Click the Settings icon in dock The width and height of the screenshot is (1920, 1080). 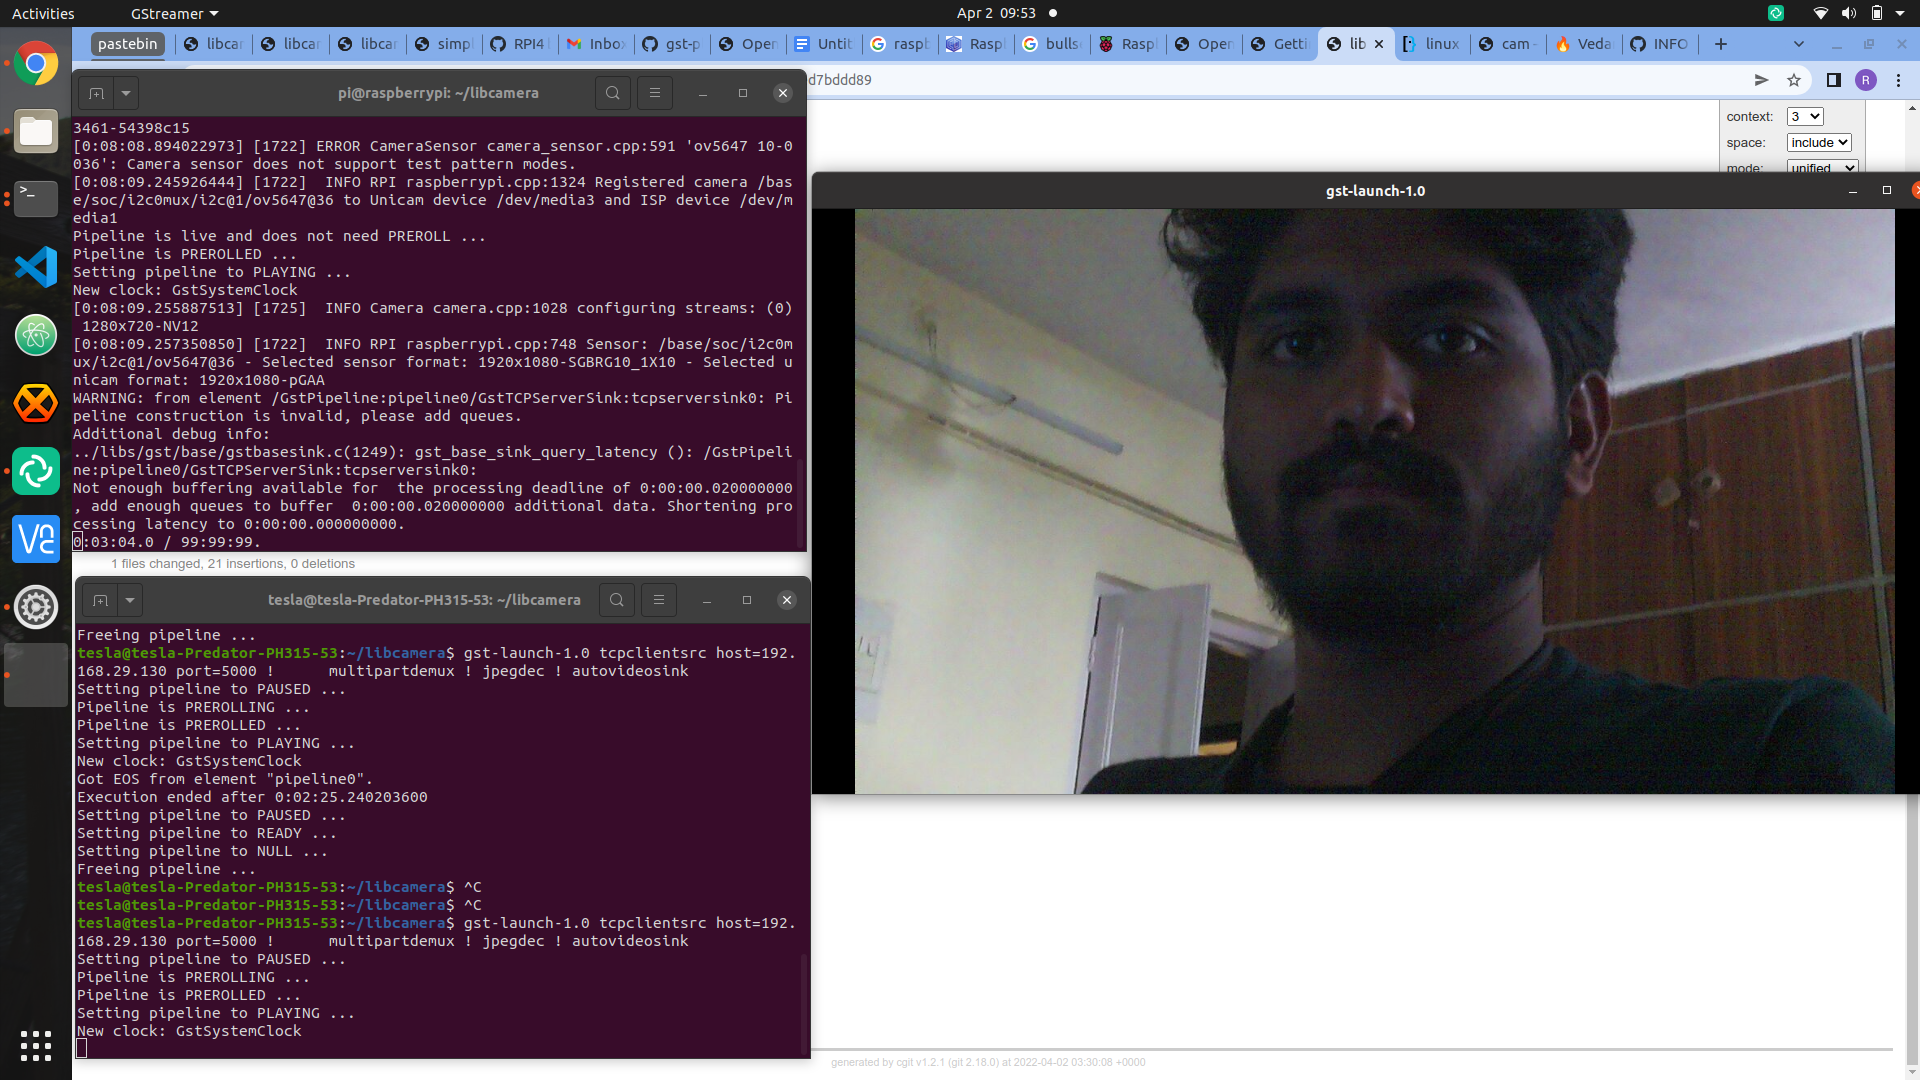tap(36, 607)
